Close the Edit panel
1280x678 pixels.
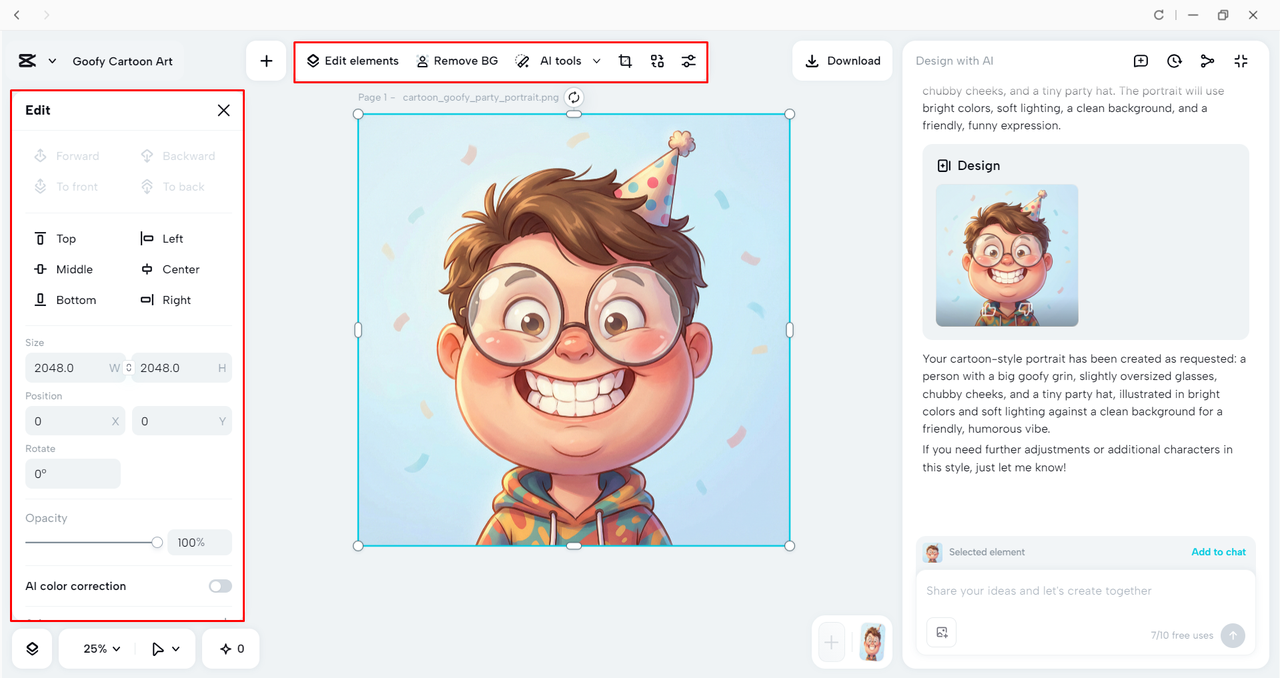[x=224, y=110]
